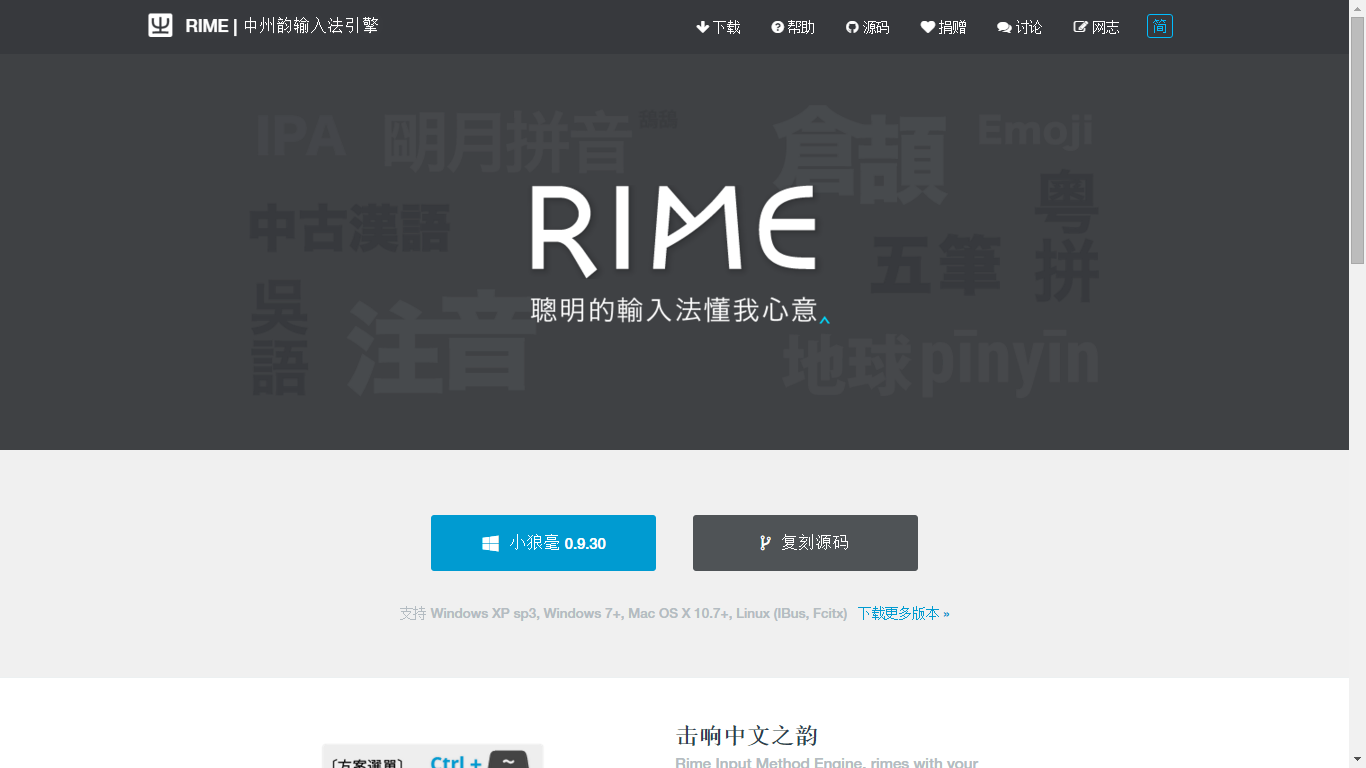Viewport: 1366px width, 768px height.
Task: Click the scrollbar down arrow
Action: (1357, 759)
